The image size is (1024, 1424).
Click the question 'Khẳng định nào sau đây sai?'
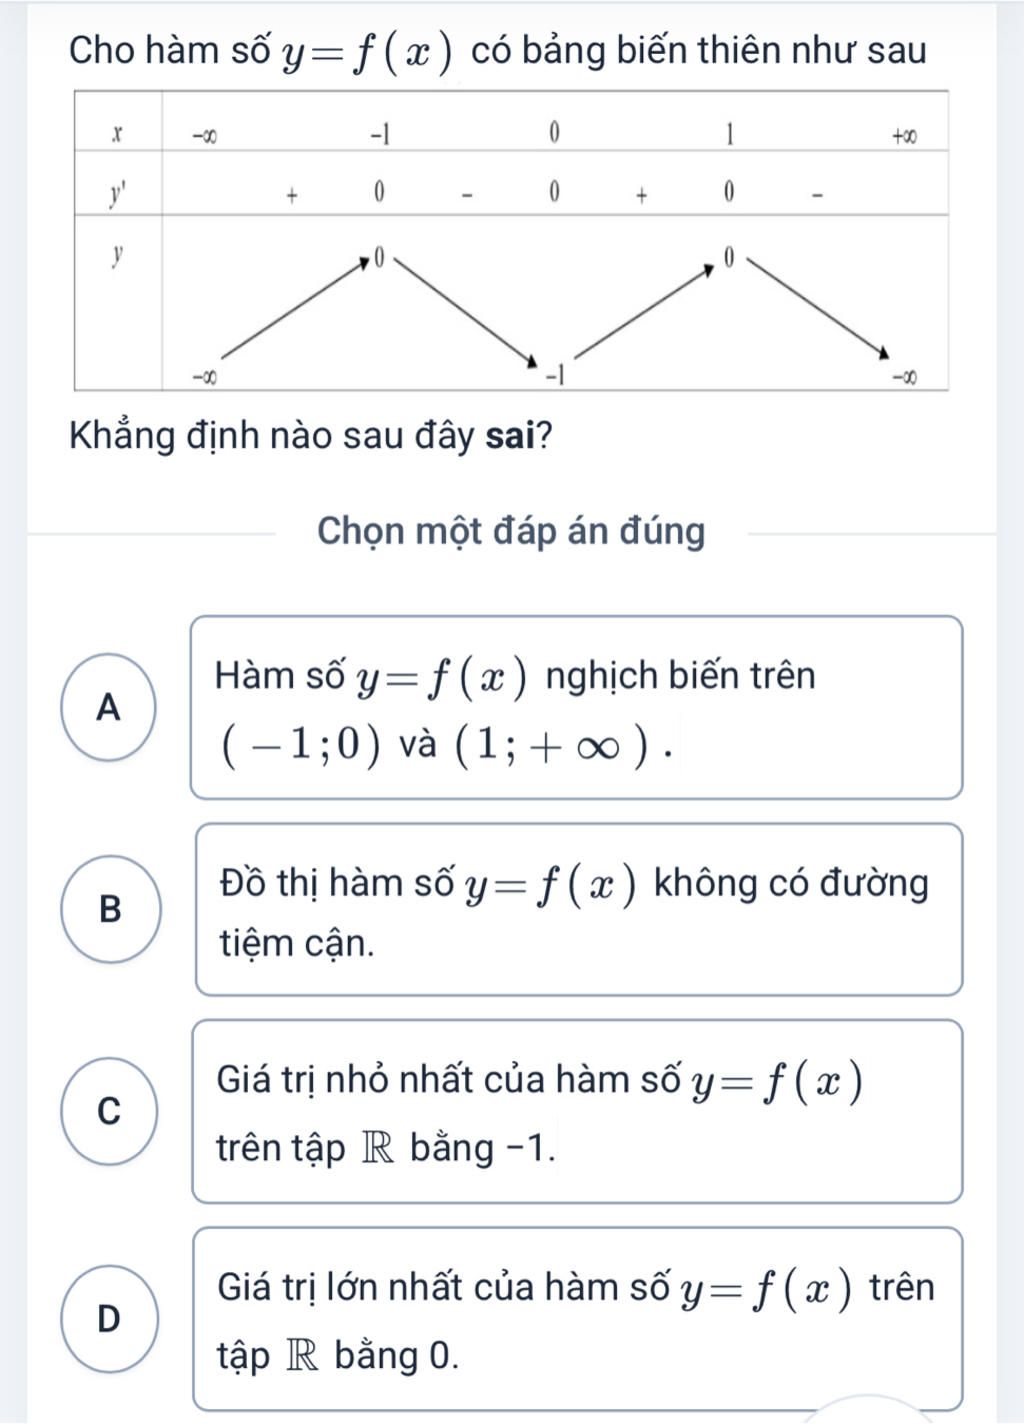click(311, 436)
